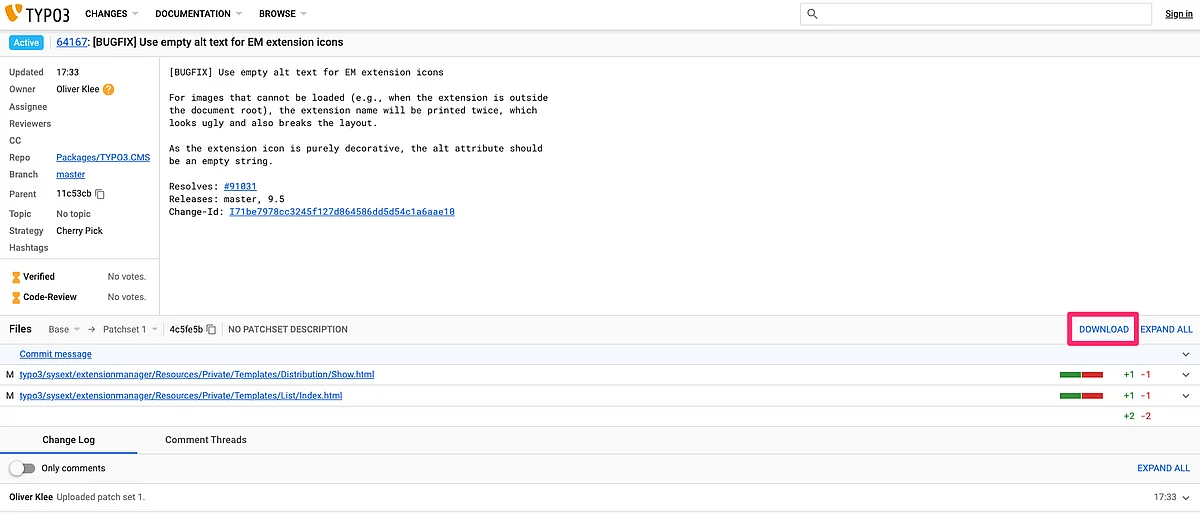The image size is (1200, 522).
Task: Open the Patchset 1 selector dropdown
Action: click(130, 329)
